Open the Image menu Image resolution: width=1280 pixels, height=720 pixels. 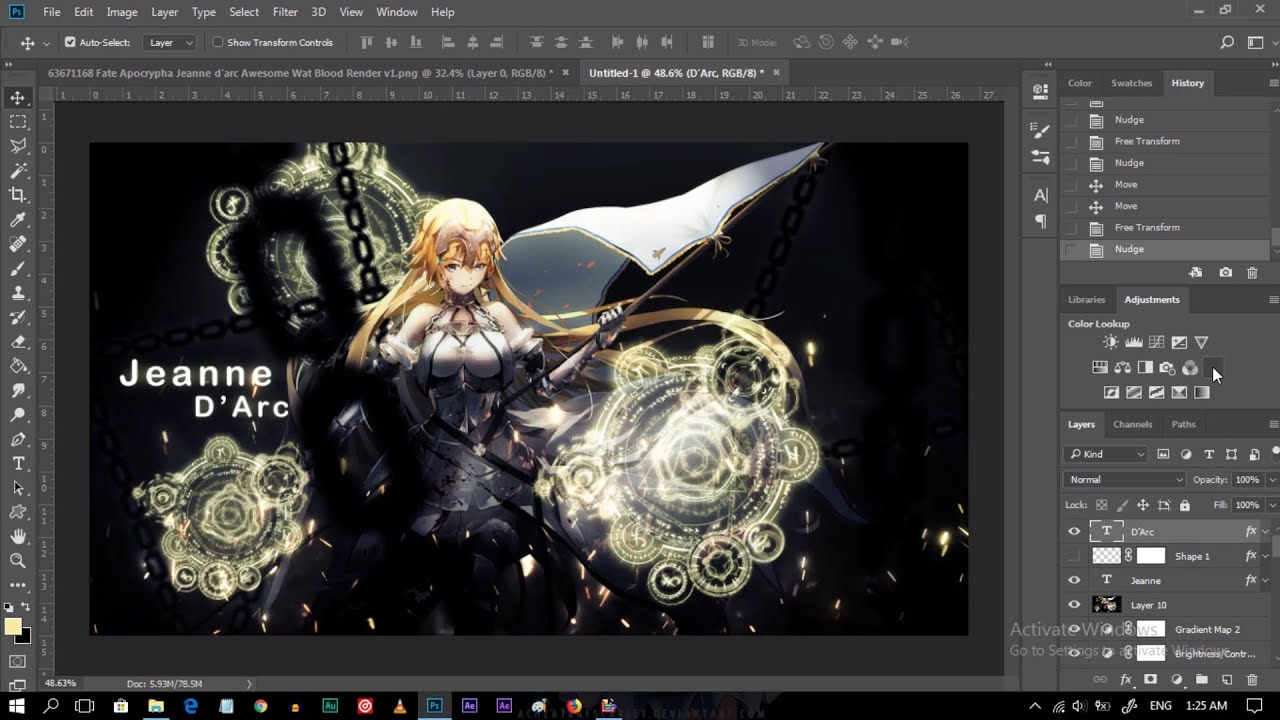122,12
